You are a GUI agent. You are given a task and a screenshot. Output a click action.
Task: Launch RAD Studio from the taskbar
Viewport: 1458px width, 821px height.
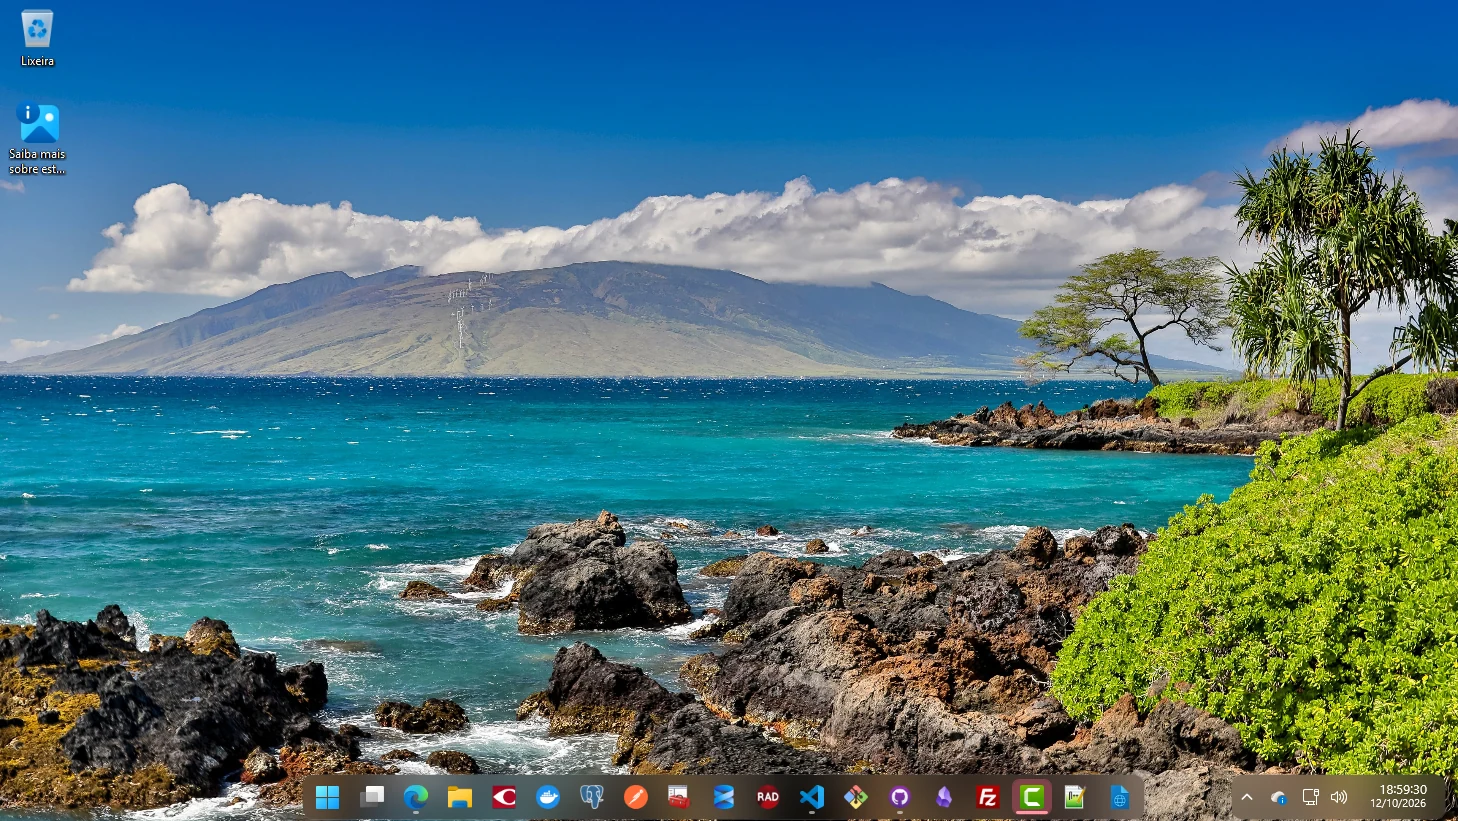click(x=768, y=797)
